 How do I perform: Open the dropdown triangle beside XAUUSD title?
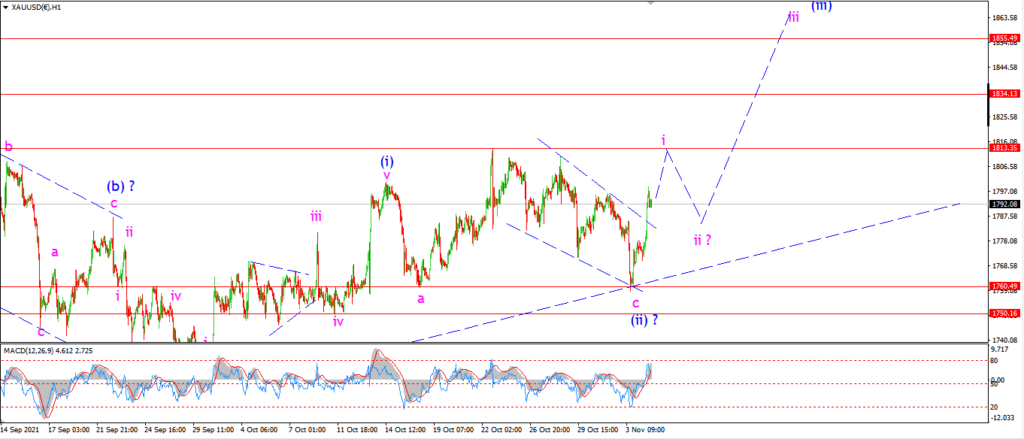coord(6,7)
